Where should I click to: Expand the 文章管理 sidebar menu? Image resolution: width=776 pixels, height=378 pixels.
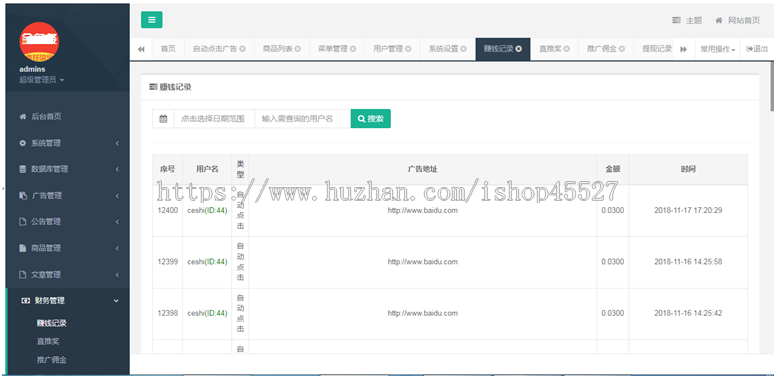pos(67,274)
